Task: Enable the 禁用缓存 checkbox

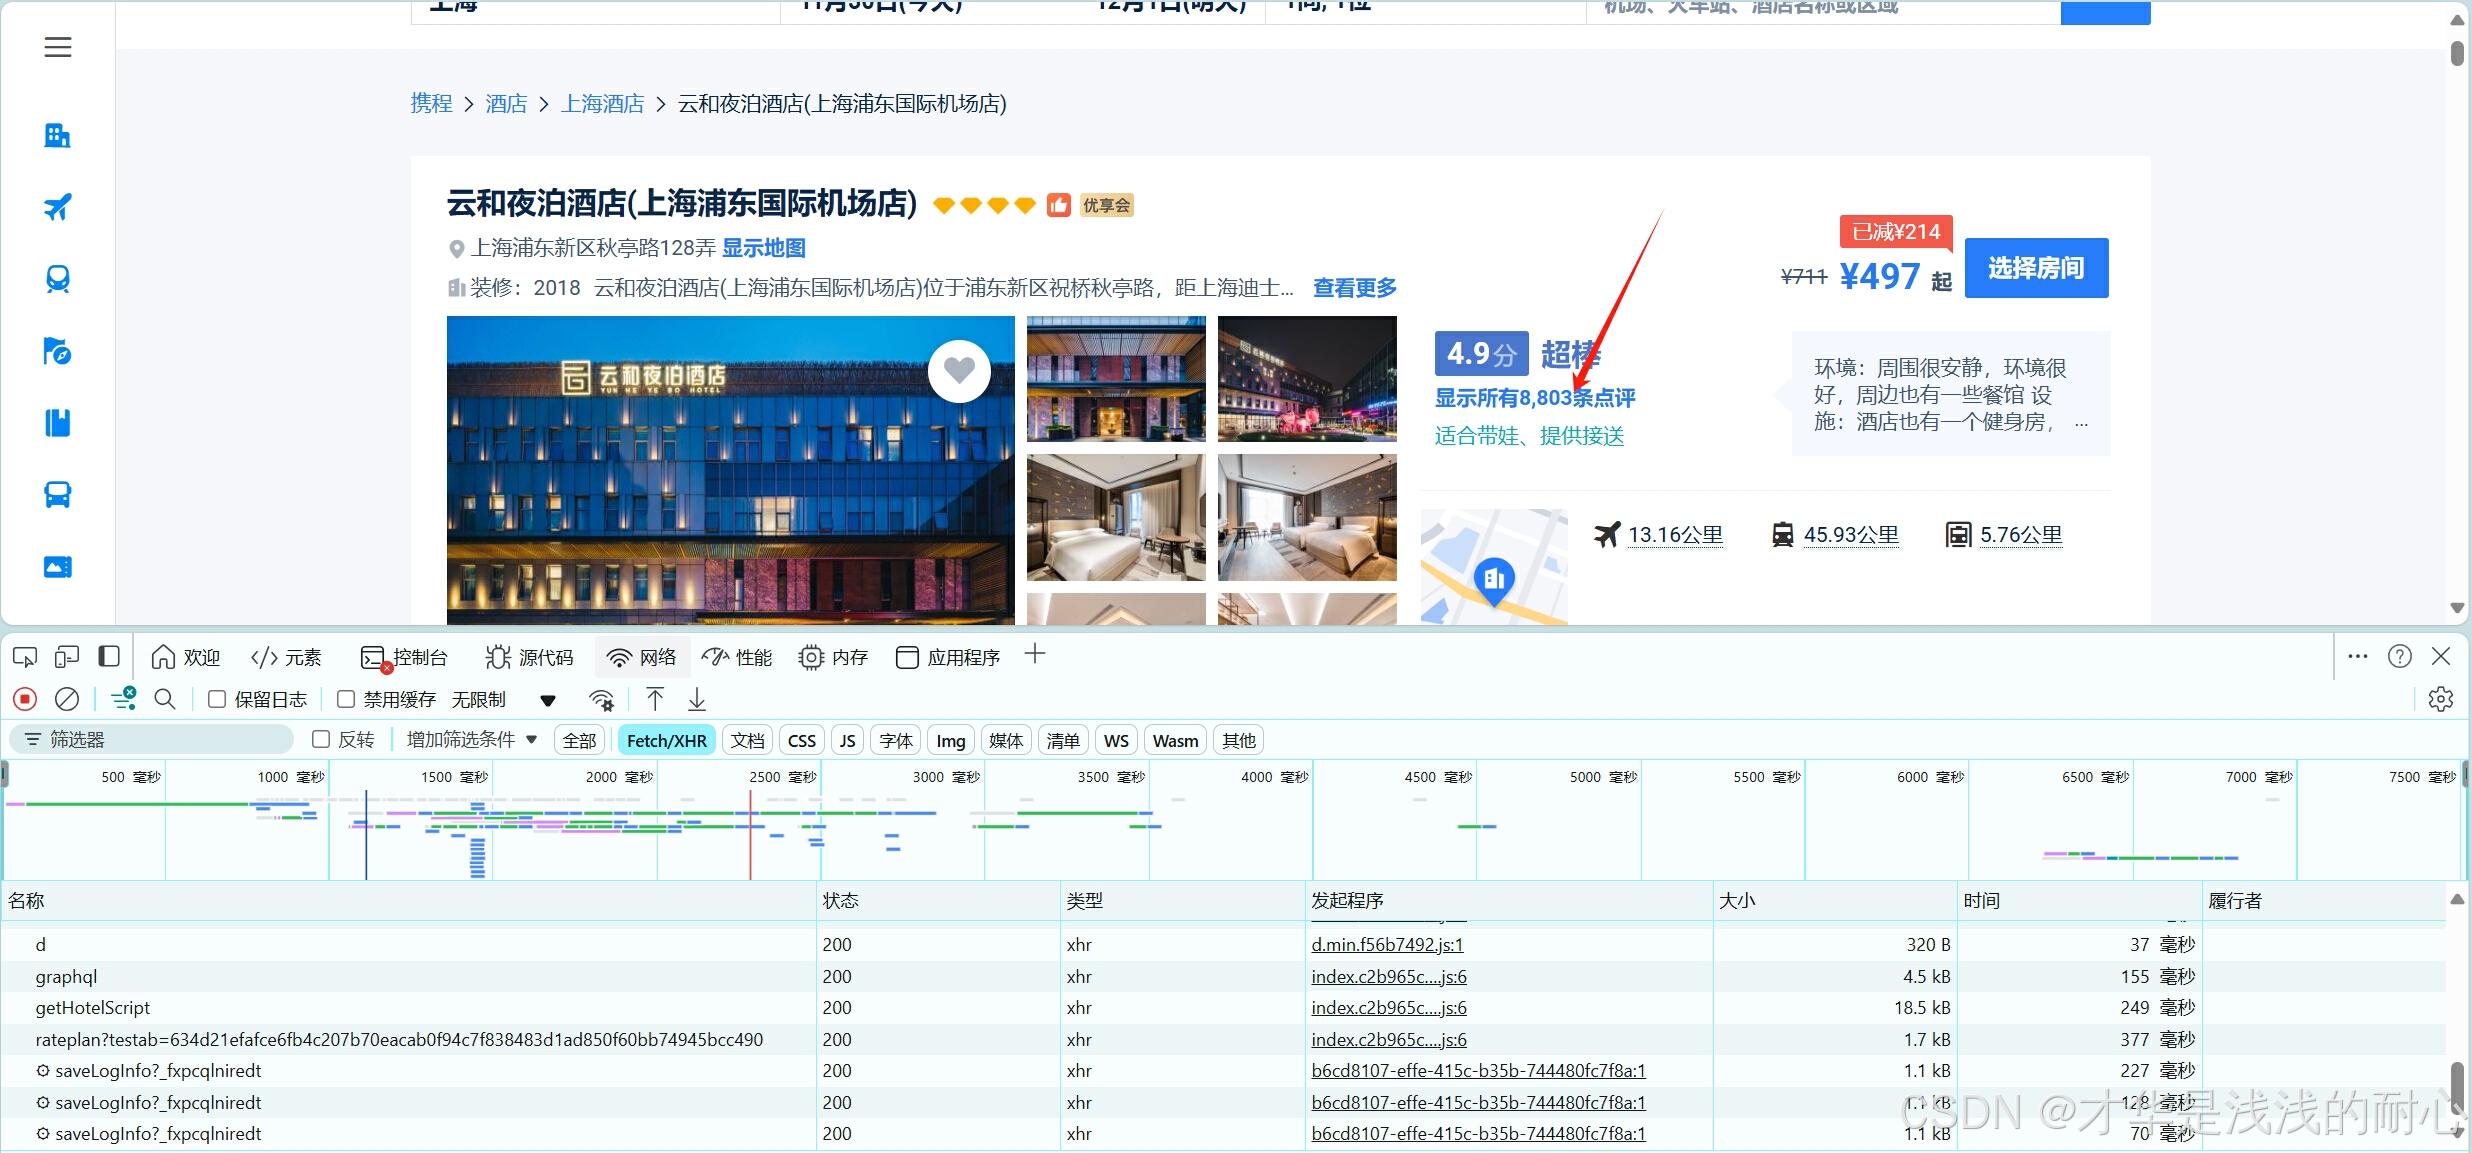Action: click(346, 699)
